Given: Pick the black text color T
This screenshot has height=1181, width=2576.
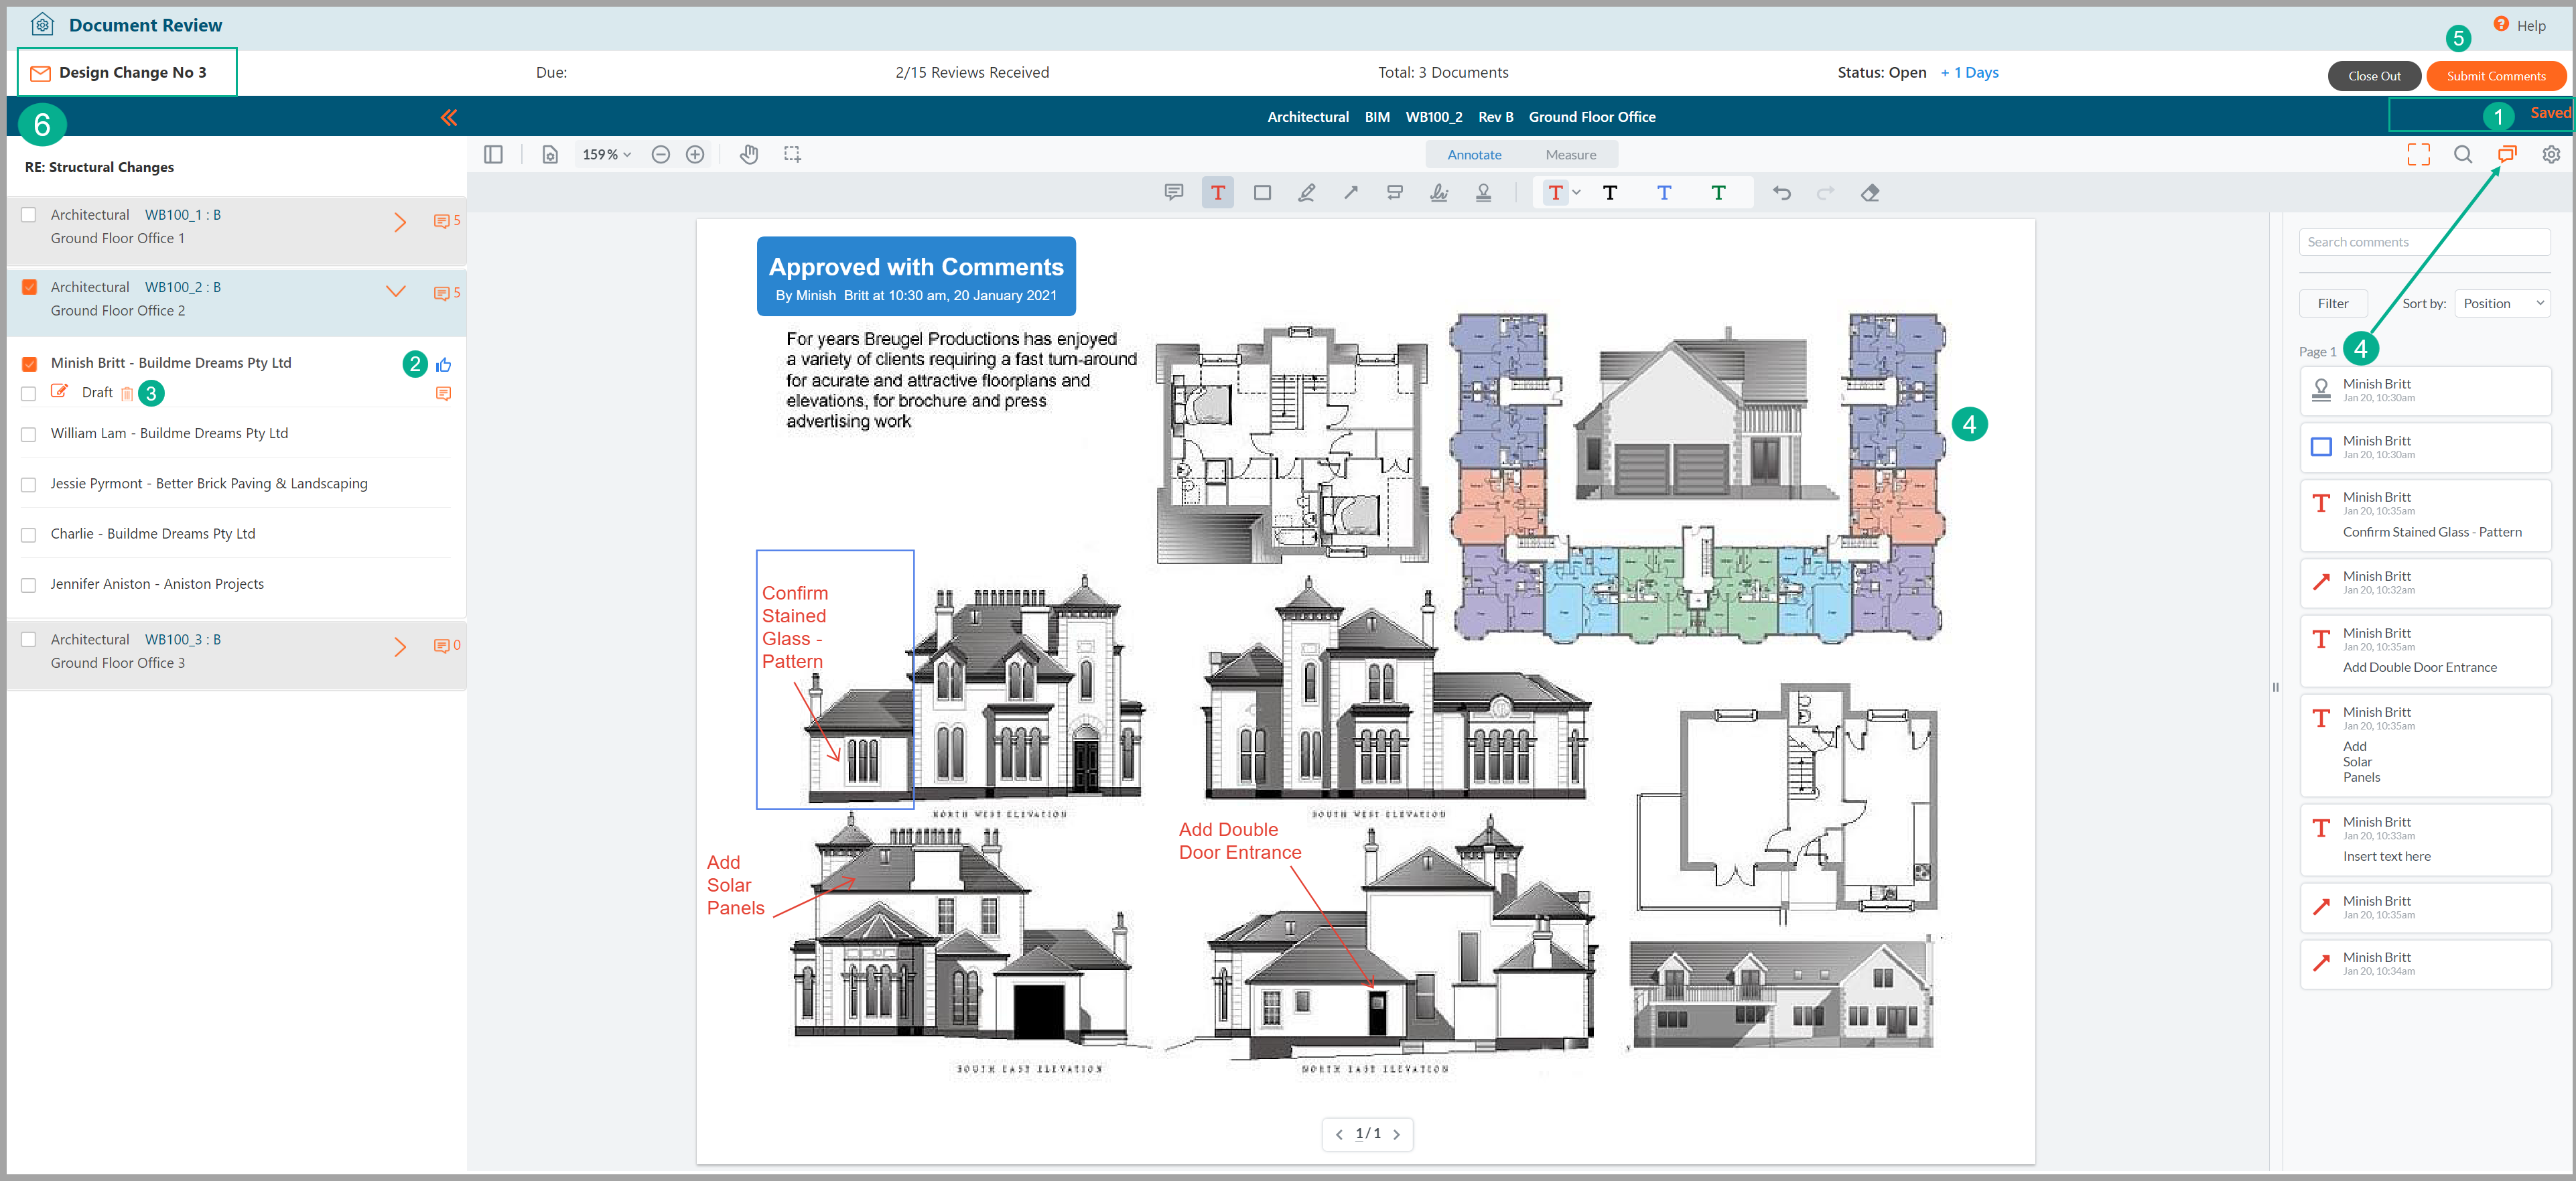Looking at the screenshot, I should click(x=1610, y=192).
